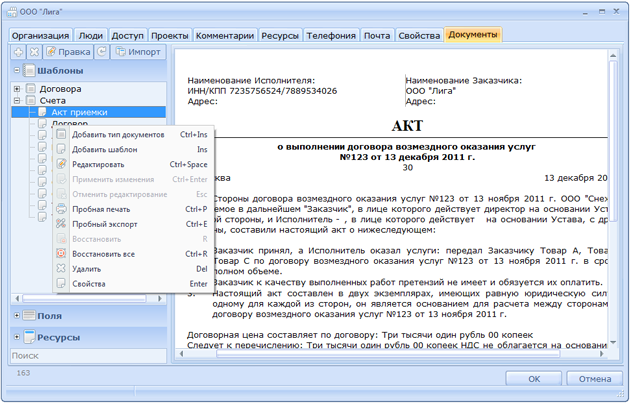
Task: Expand the Договора tree node
Action: pos(17,88)
